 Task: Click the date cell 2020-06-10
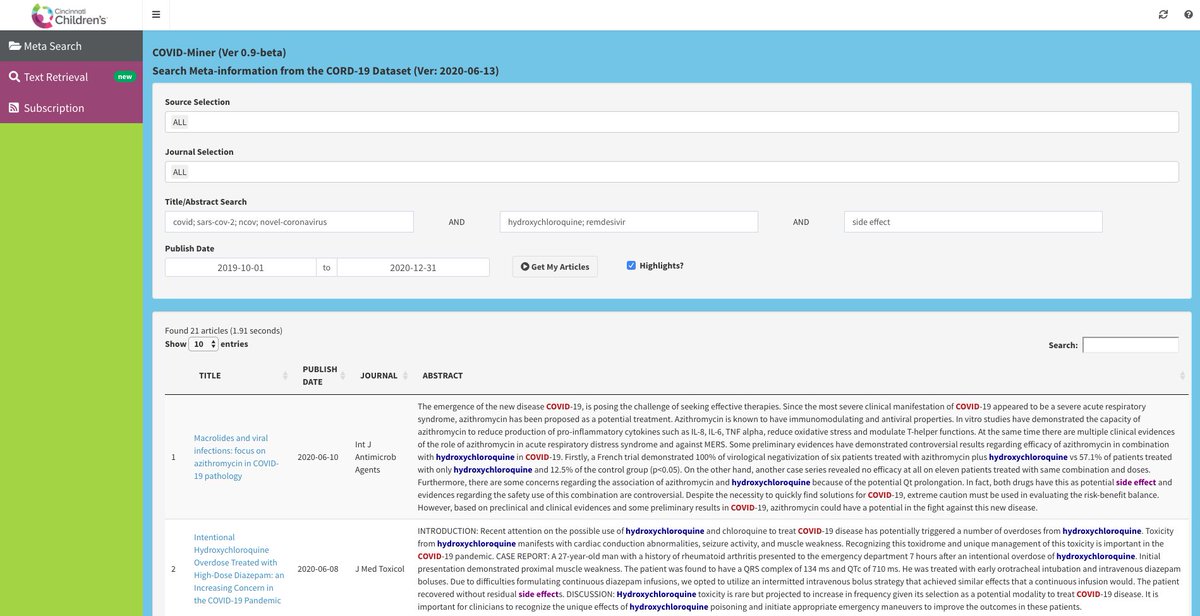320,457
